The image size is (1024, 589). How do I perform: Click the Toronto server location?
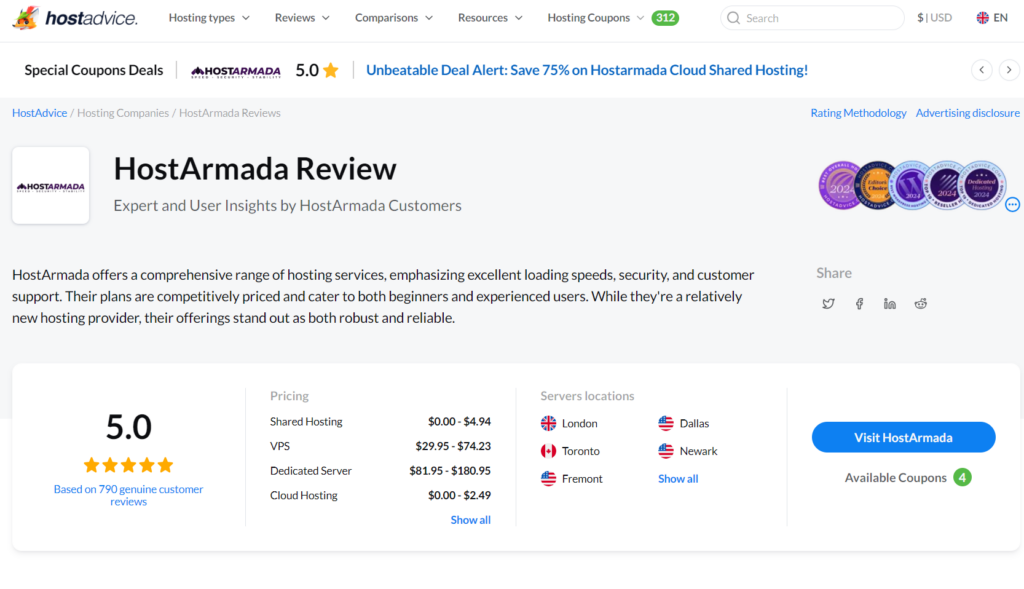[x=581, y=451]
